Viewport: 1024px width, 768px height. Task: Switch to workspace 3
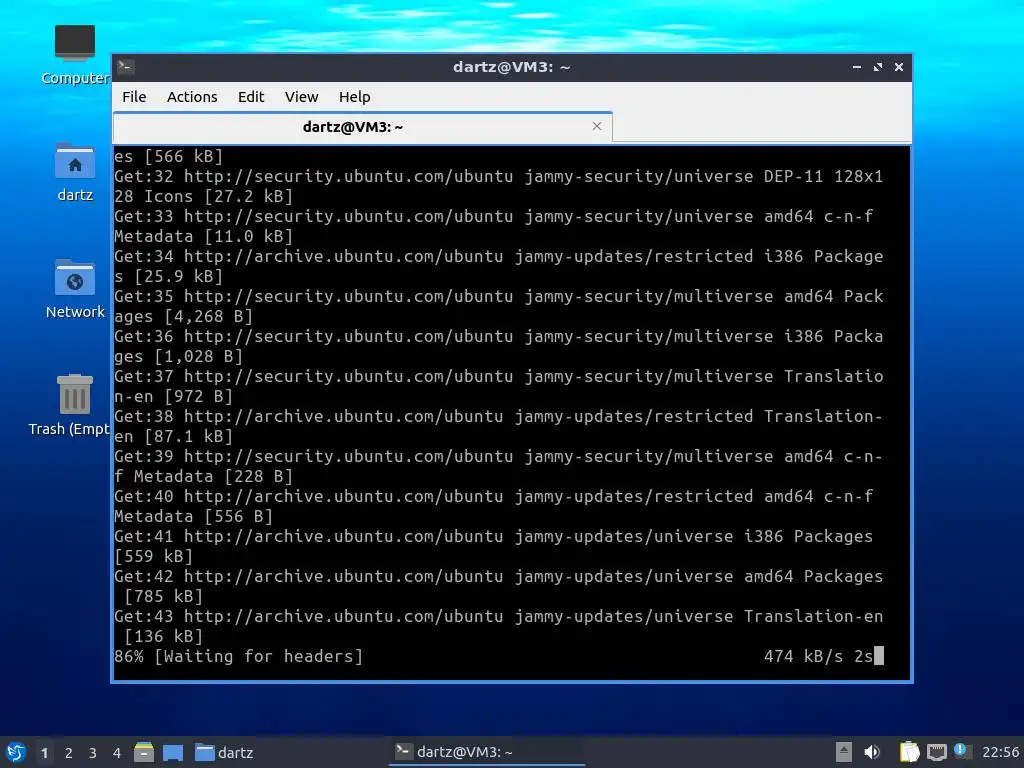tap(93, 753)
